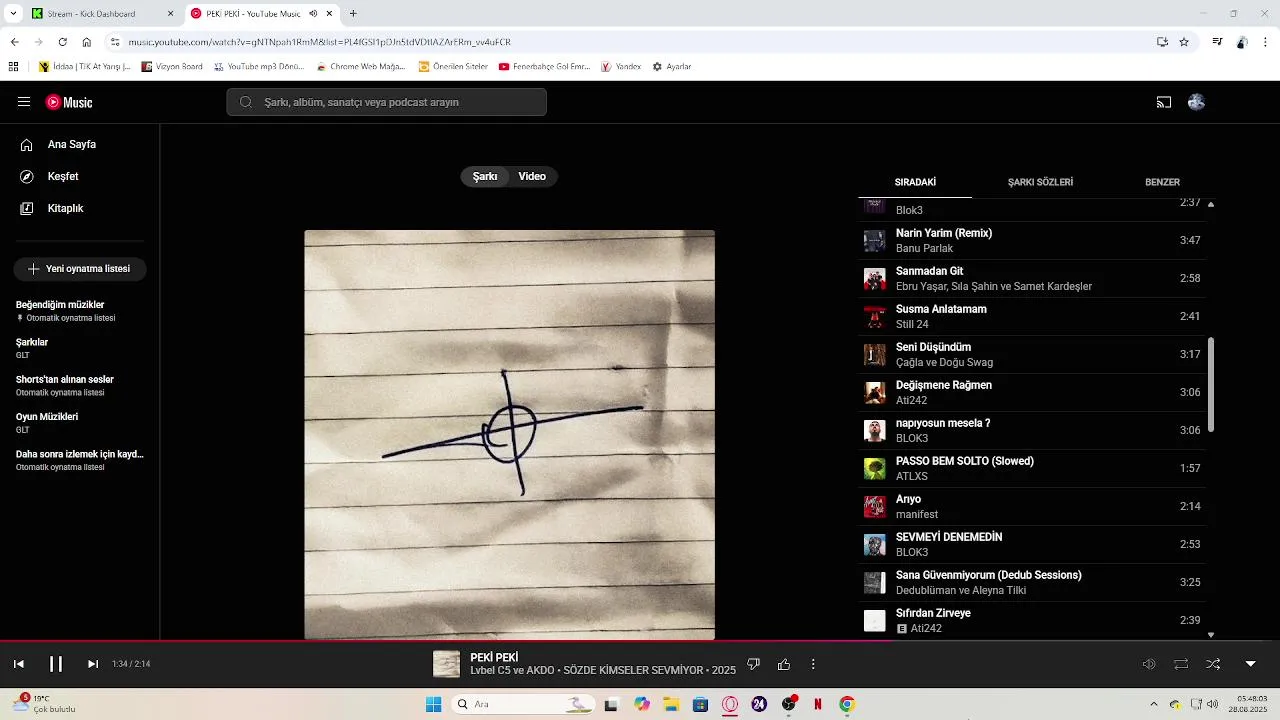Open the Chrome apps grid shortcut

pyautogui.click(x=13, y=67)
